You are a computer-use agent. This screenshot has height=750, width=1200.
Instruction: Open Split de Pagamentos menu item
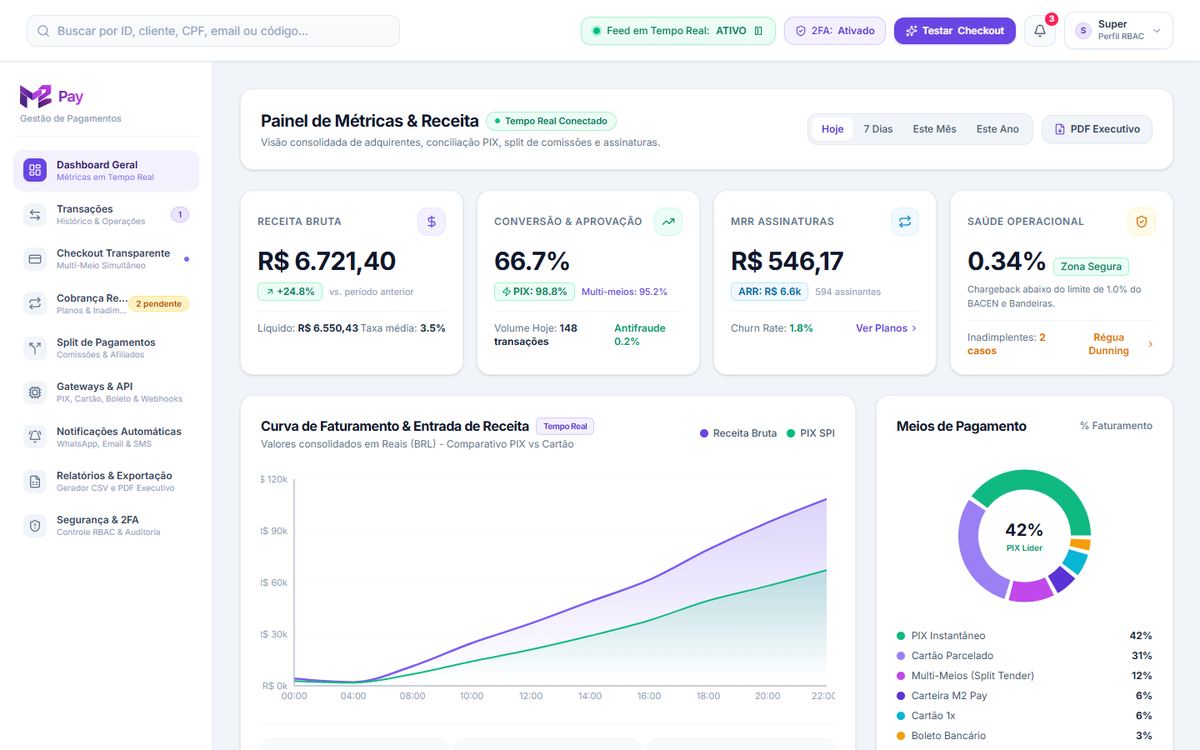pyautogui.click(x=106, y=348)
